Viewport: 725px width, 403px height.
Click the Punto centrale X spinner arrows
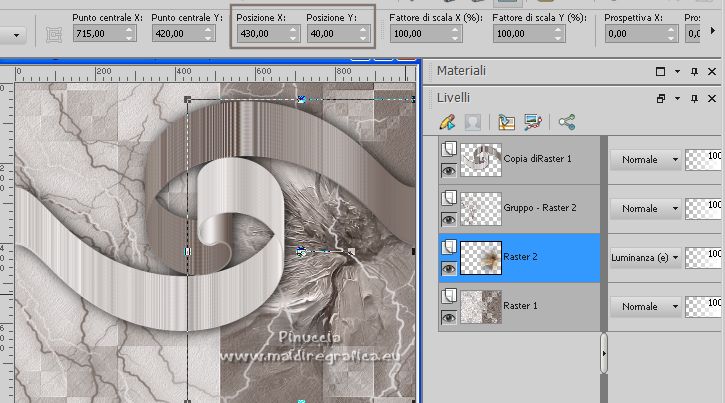pos(130,34)
